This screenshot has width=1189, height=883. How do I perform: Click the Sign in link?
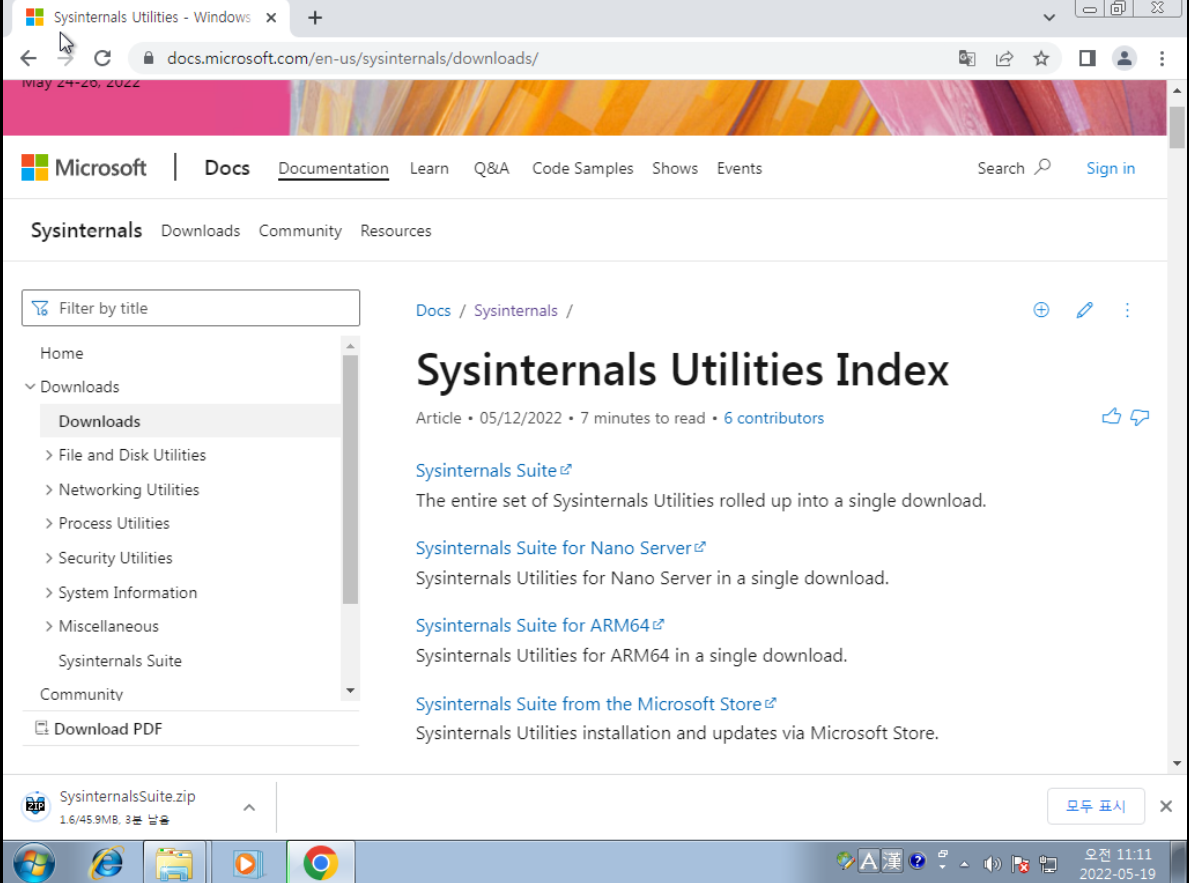[x=1110, y=168]
